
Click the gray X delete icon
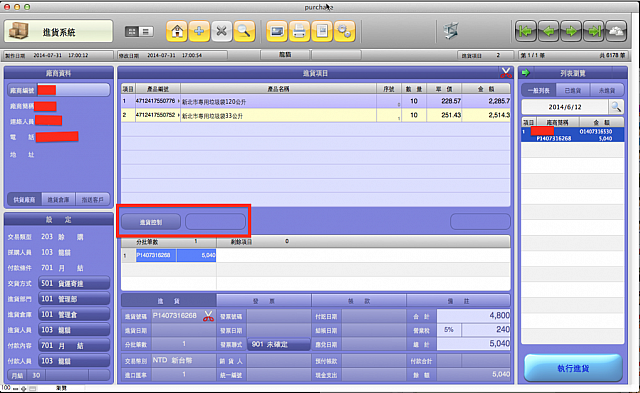pyautogui.click(x=221, y=31)
